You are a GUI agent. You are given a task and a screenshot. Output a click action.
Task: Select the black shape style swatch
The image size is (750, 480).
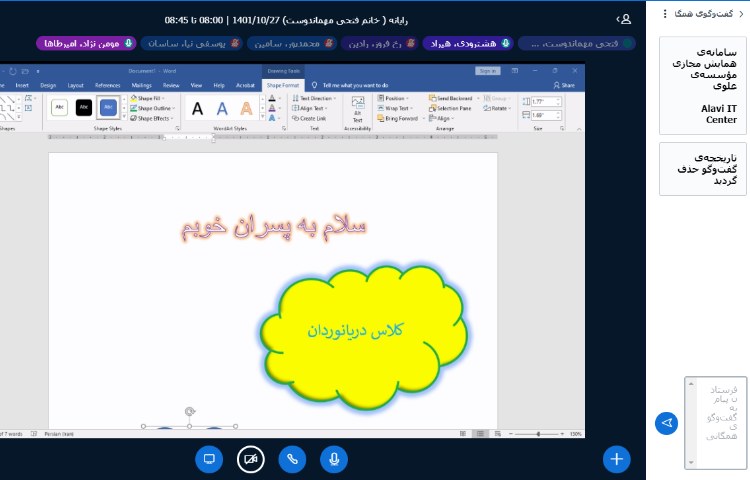pos(84,107)
